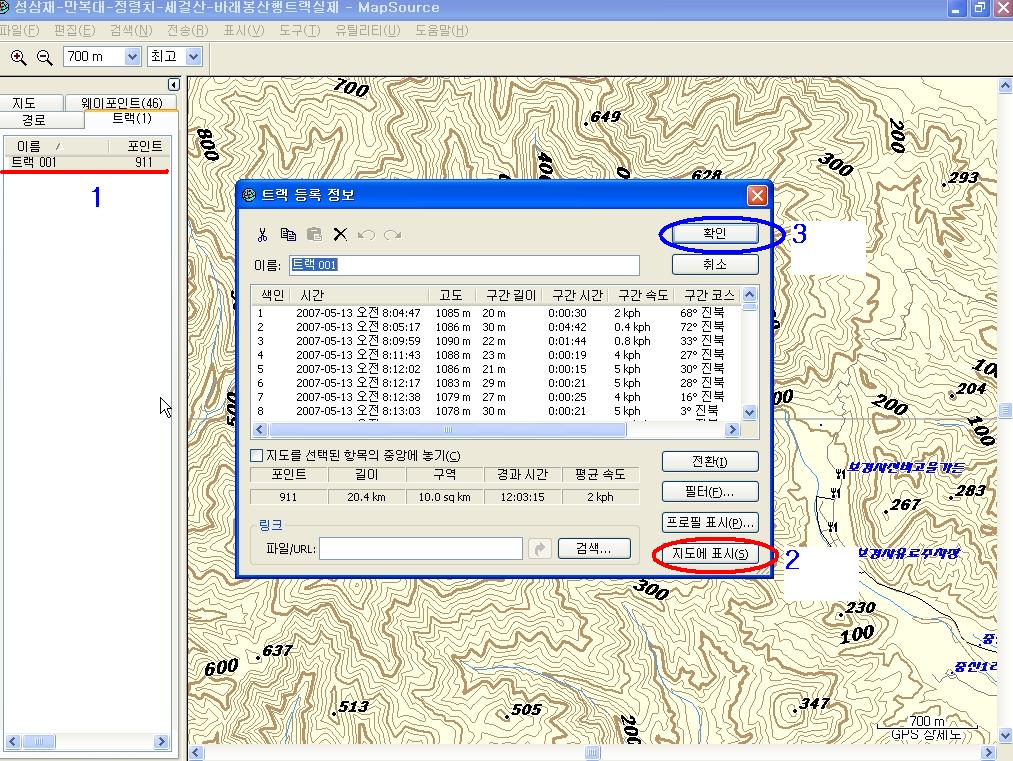Select track point row 3 at 8:09:59
1013x761 pixels.
(x=496, y=341)
